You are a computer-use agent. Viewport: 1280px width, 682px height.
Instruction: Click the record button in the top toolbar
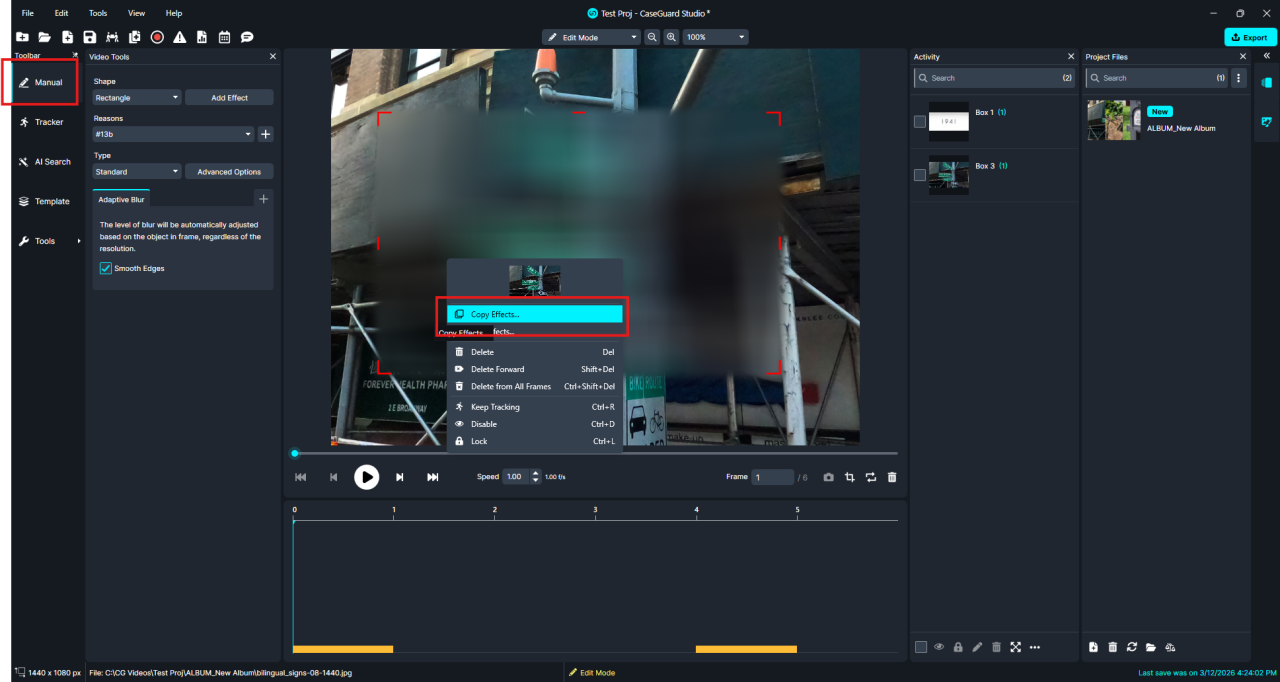pyautogui.click(x=157, y=37)
